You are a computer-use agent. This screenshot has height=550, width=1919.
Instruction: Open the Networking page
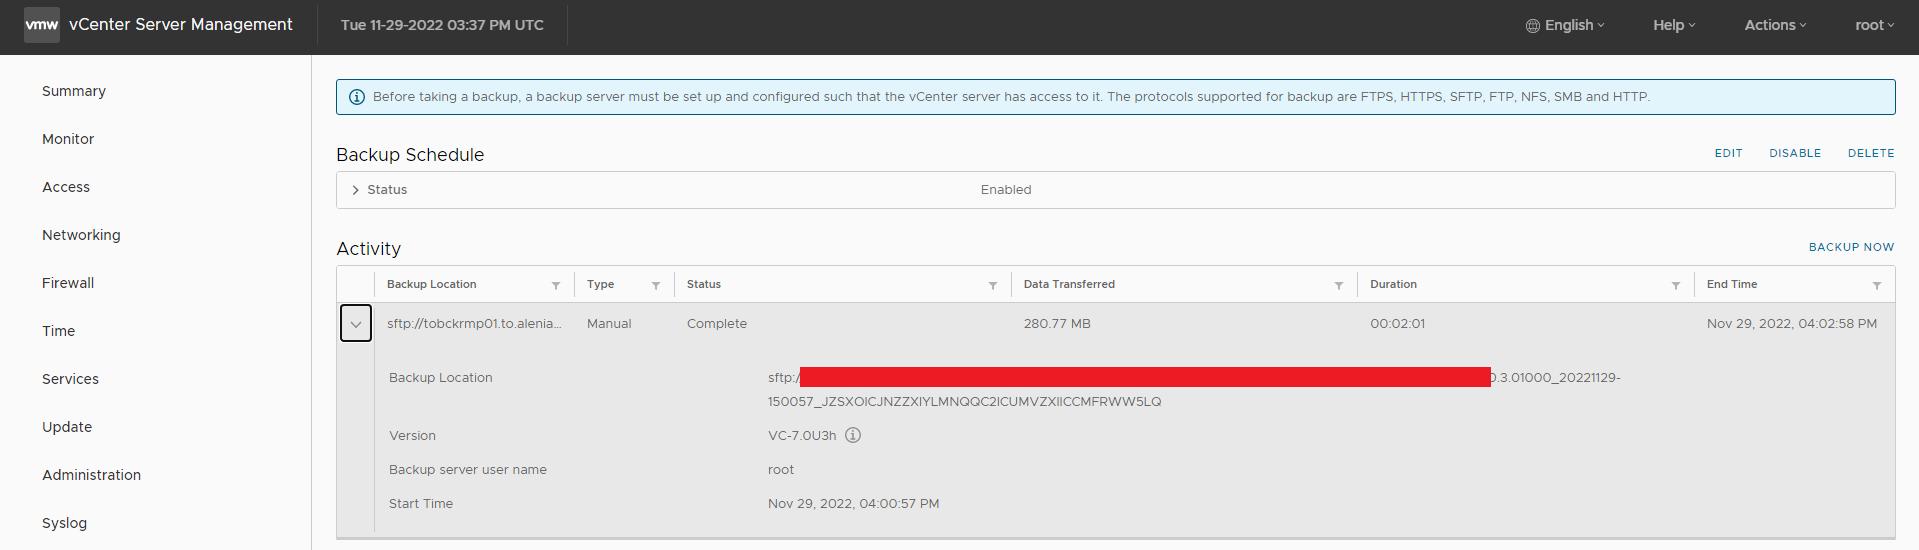(x=81, y=235)
